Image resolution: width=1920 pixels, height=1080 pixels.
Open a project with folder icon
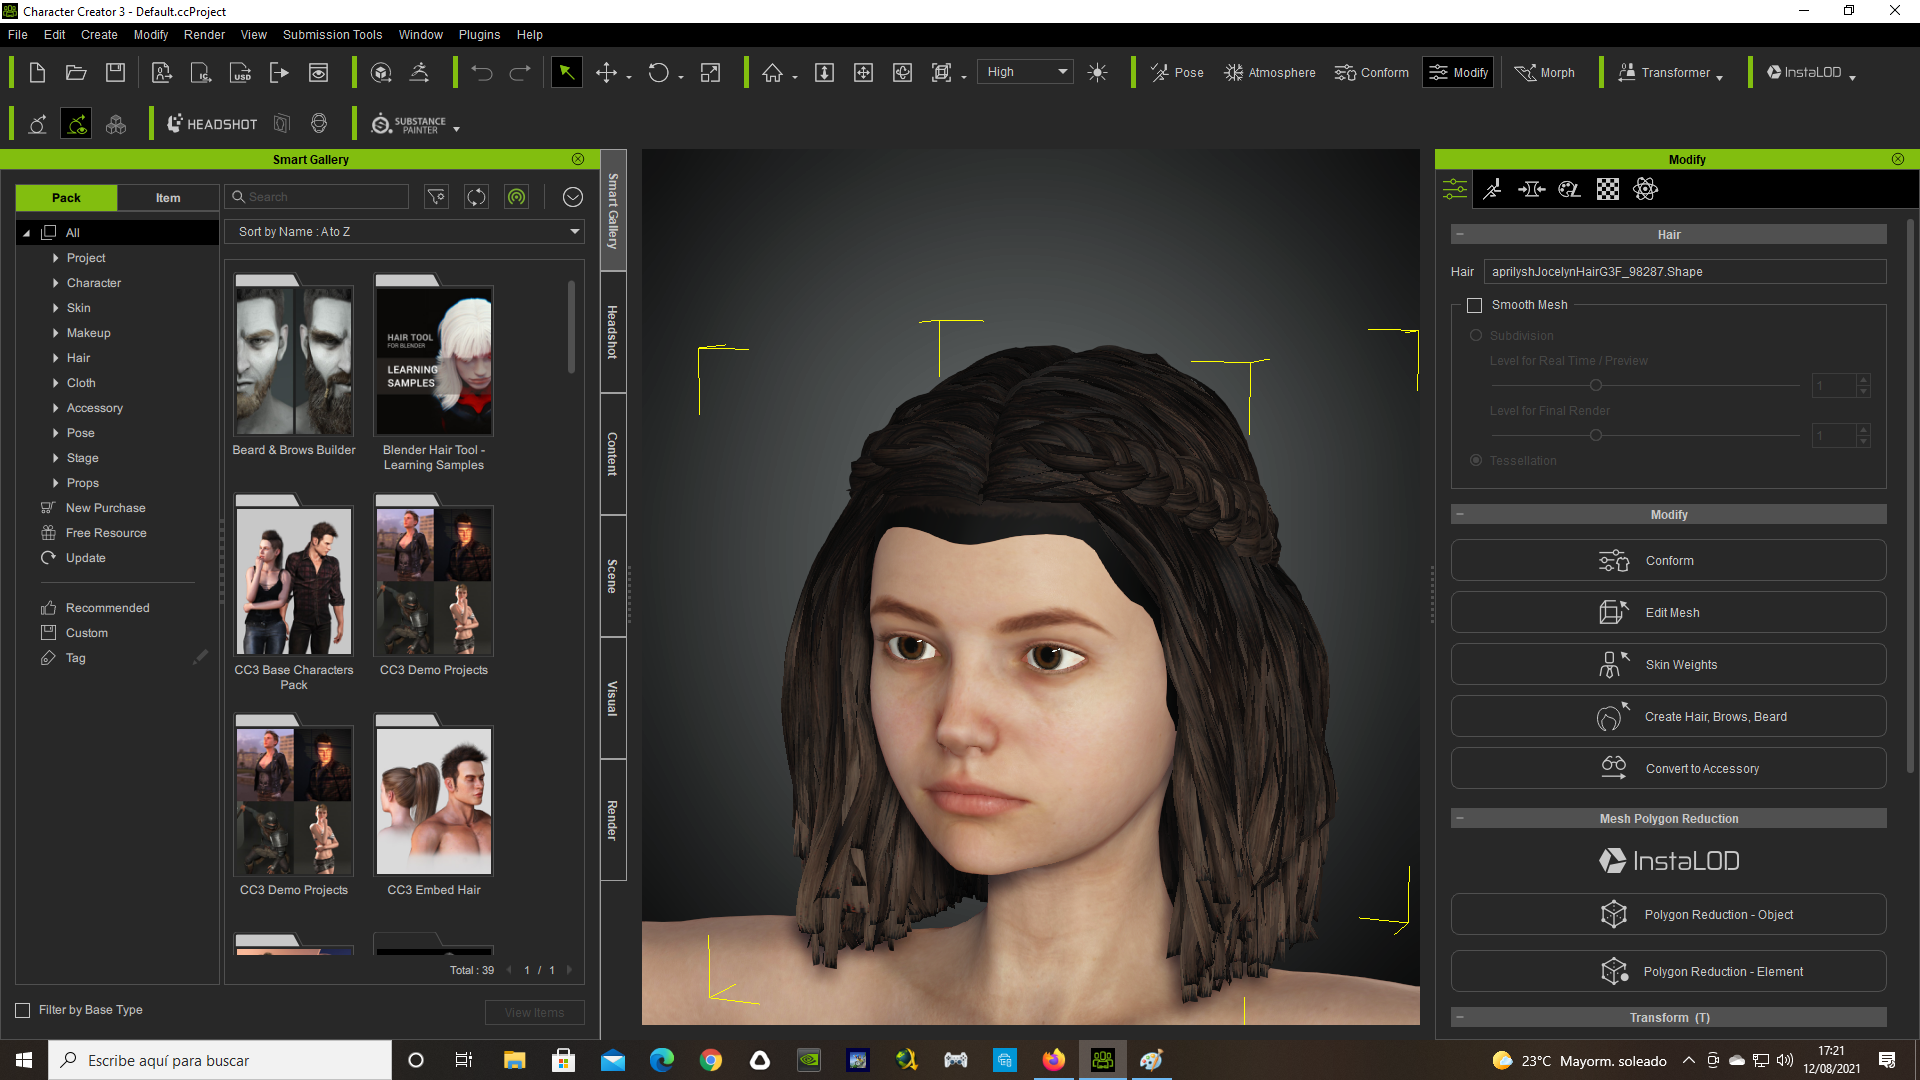pos(76,72)
